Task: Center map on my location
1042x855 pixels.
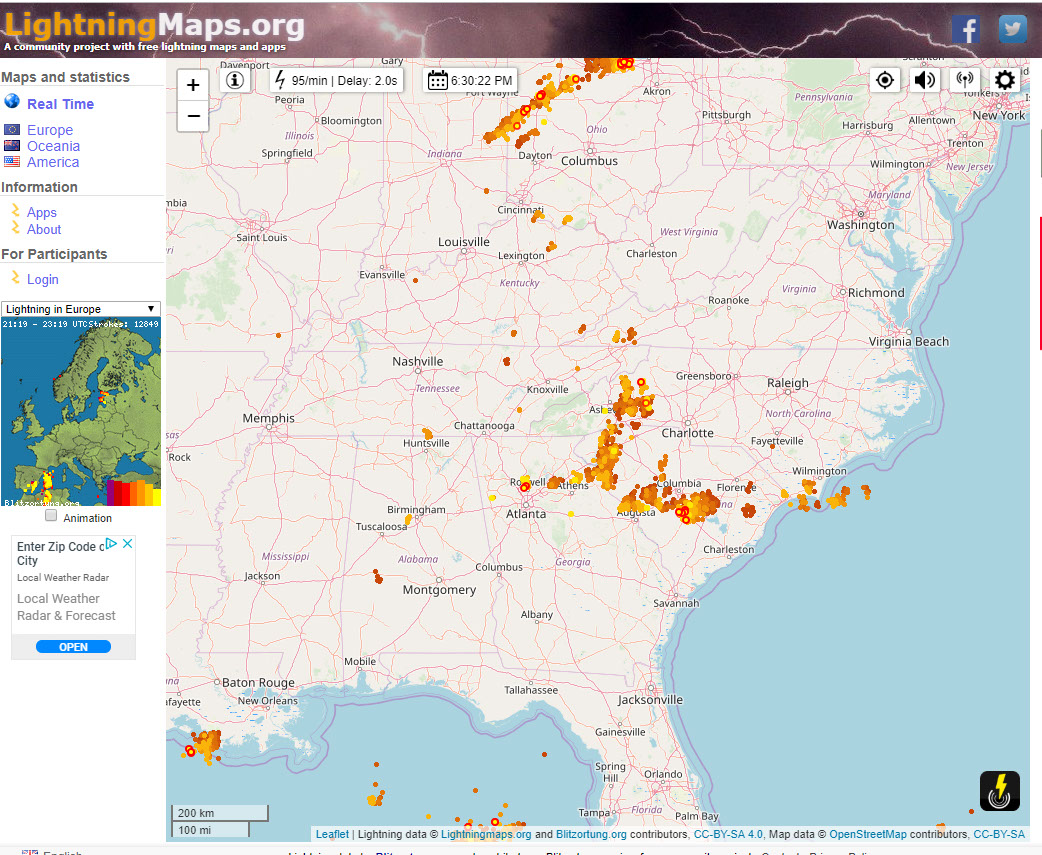Action: [885, 80]
